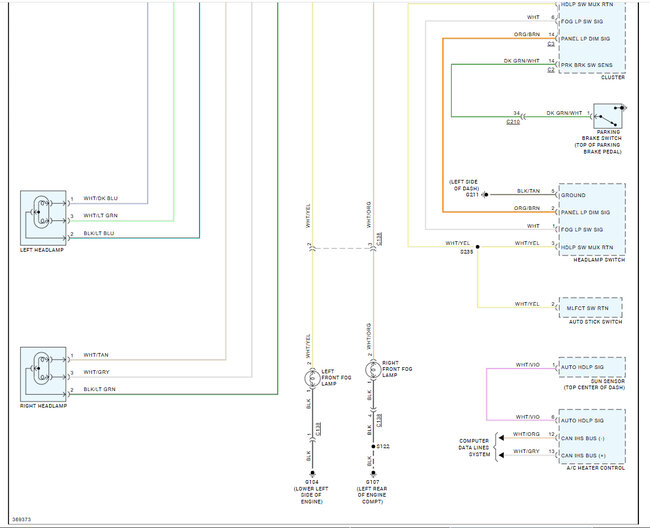Click the COMPUTER DATA LINES SYSTEM label
This screenshot has height=528, width=650.
(x=474, y=448)
